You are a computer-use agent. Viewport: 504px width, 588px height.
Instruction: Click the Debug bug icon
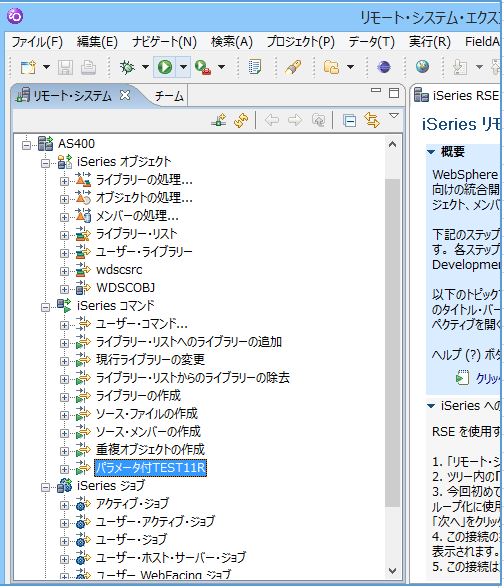click(127, 68)
